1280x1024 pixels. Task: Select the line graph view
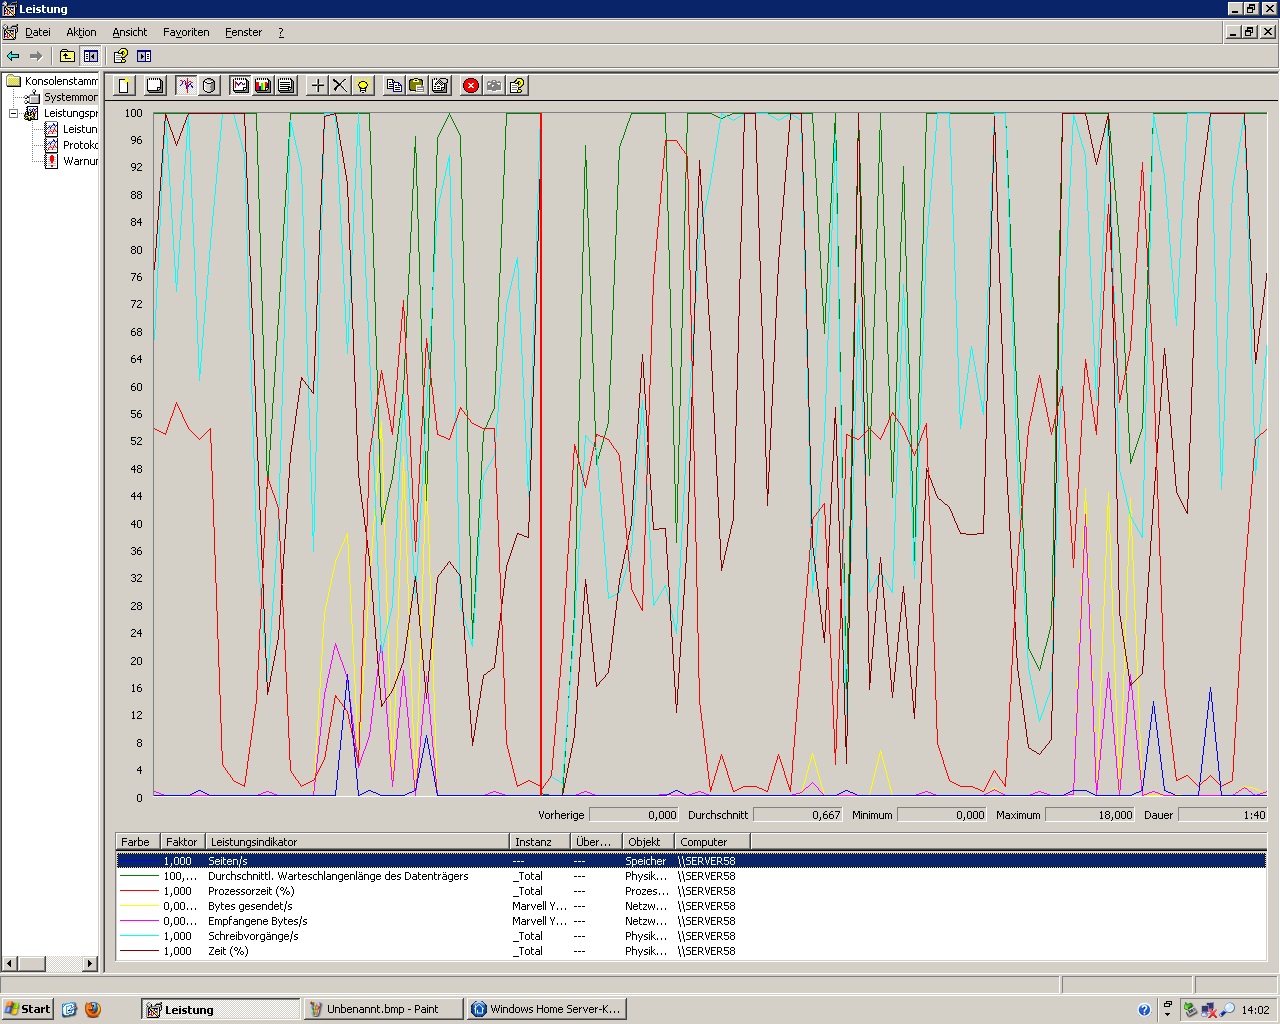click(240, 85)
